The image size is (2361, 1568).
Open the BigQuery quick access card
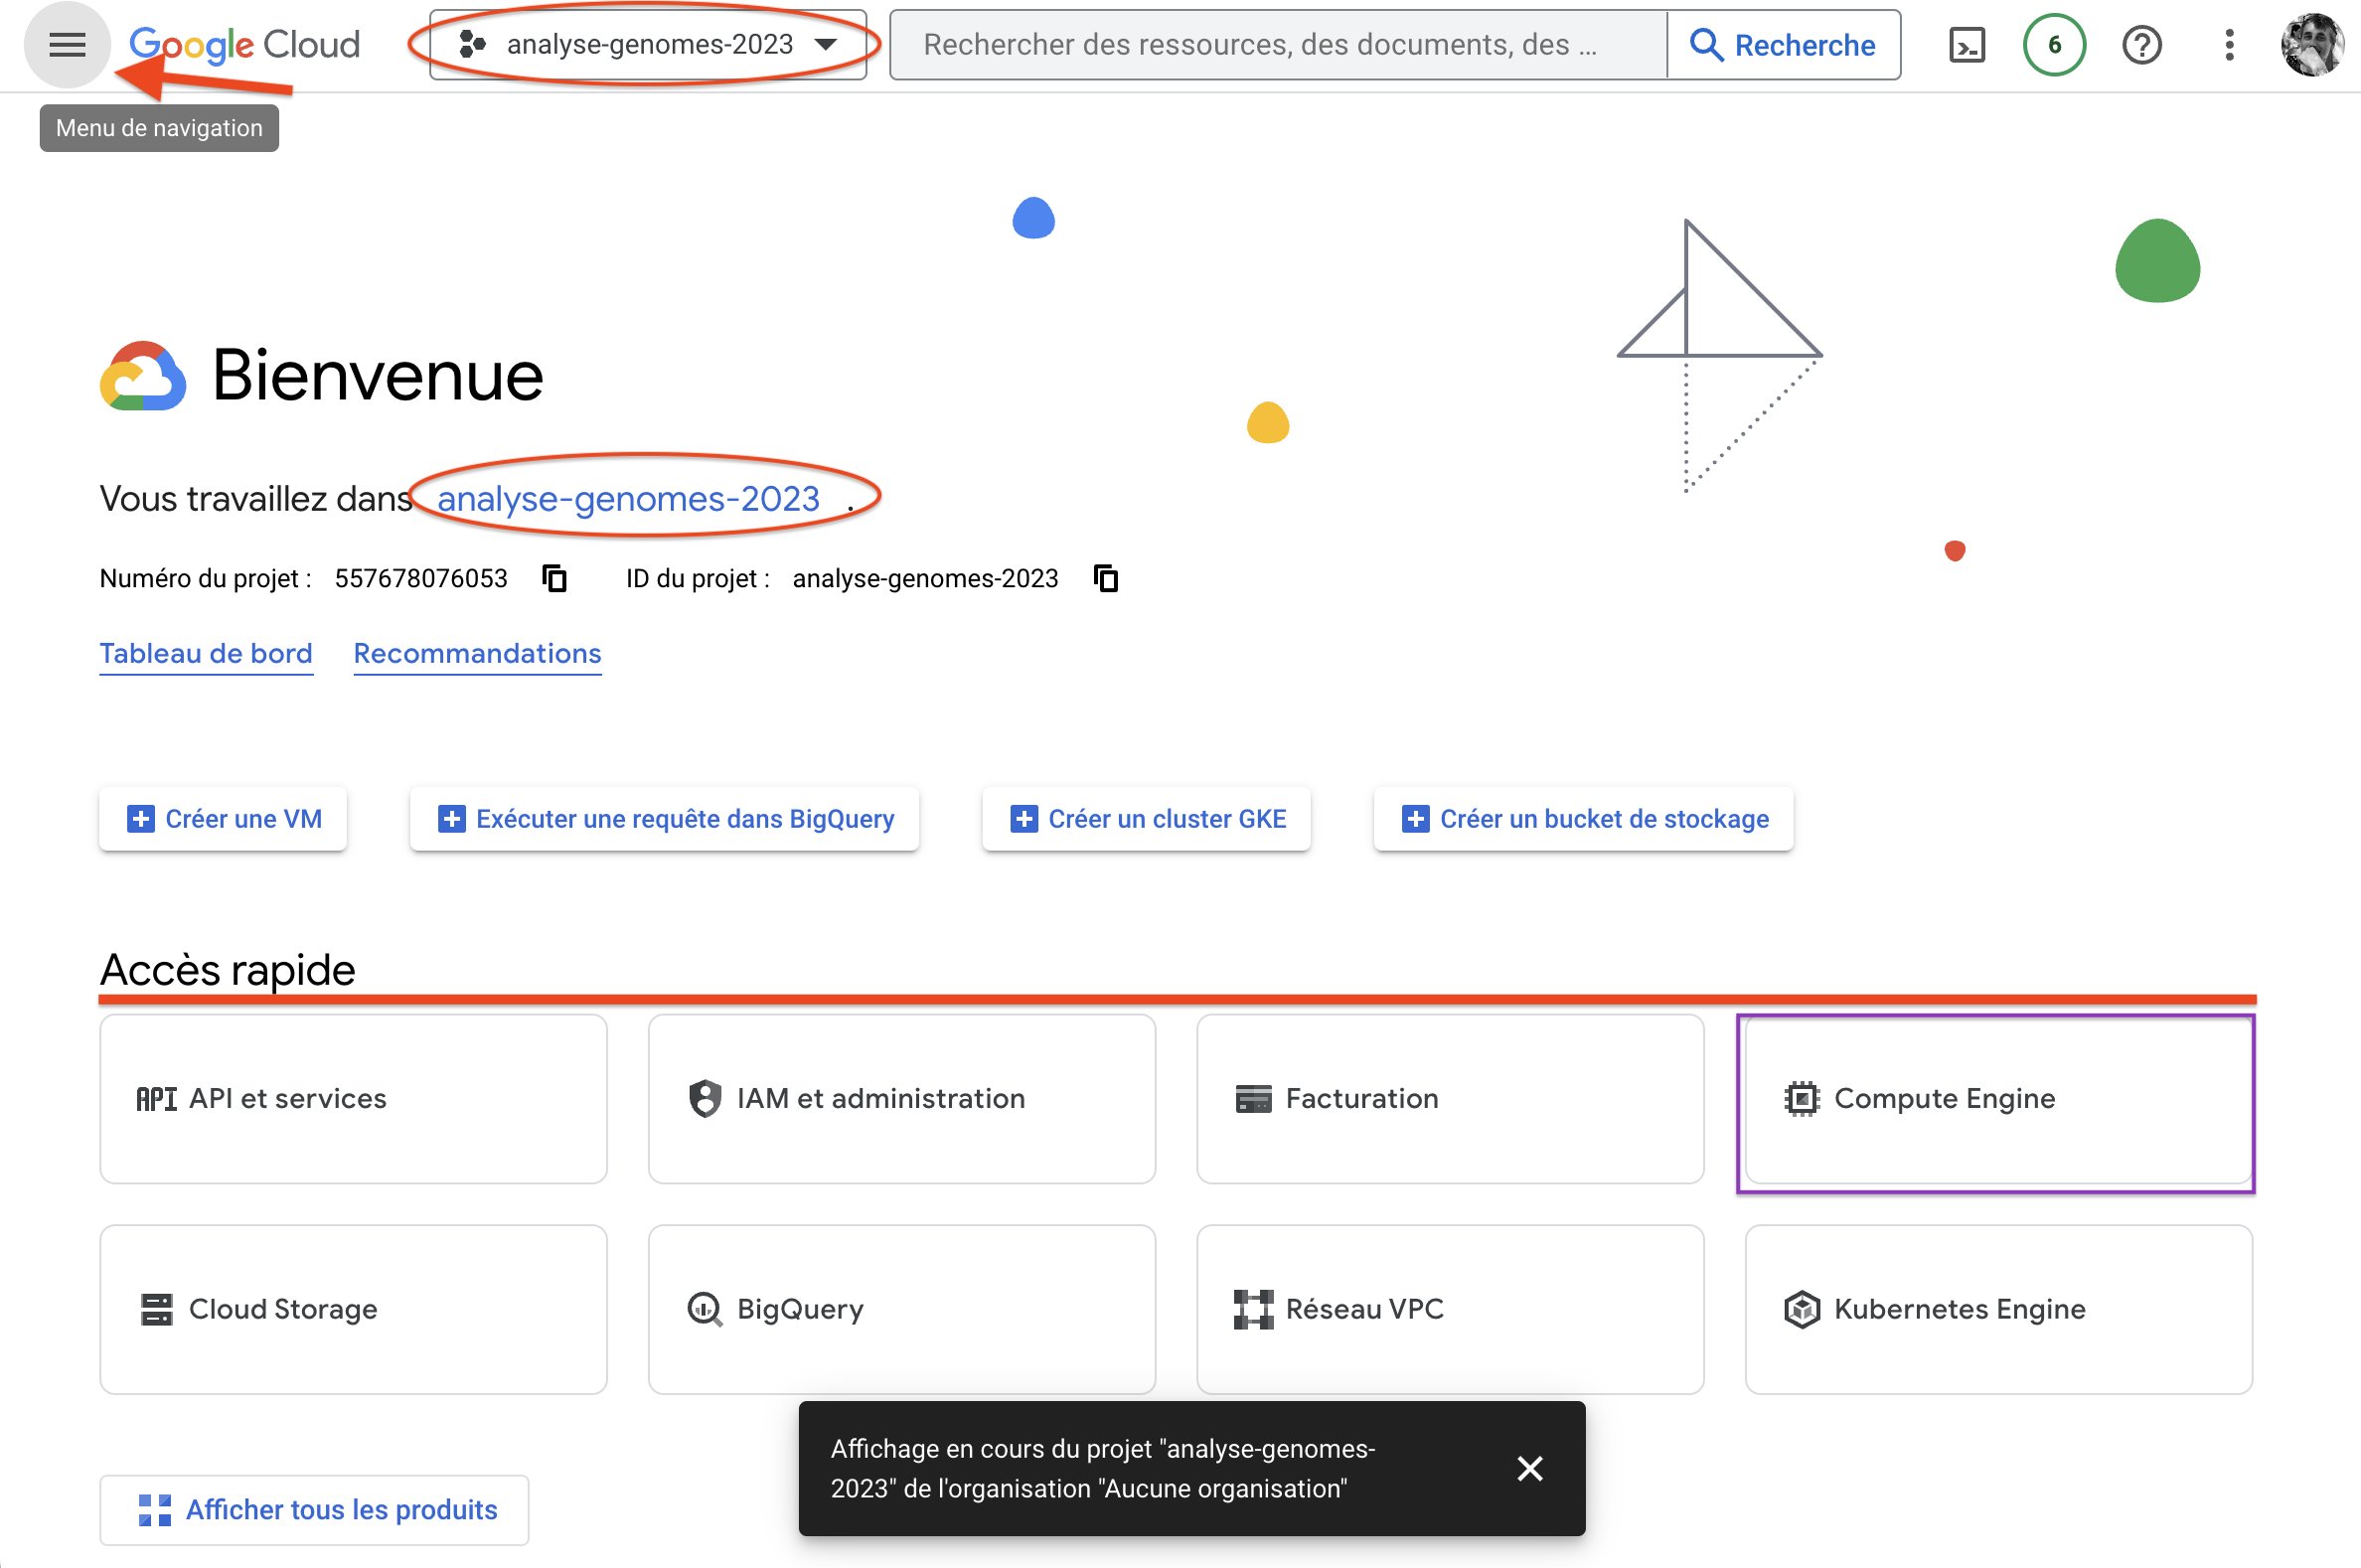pos(901,1309)
